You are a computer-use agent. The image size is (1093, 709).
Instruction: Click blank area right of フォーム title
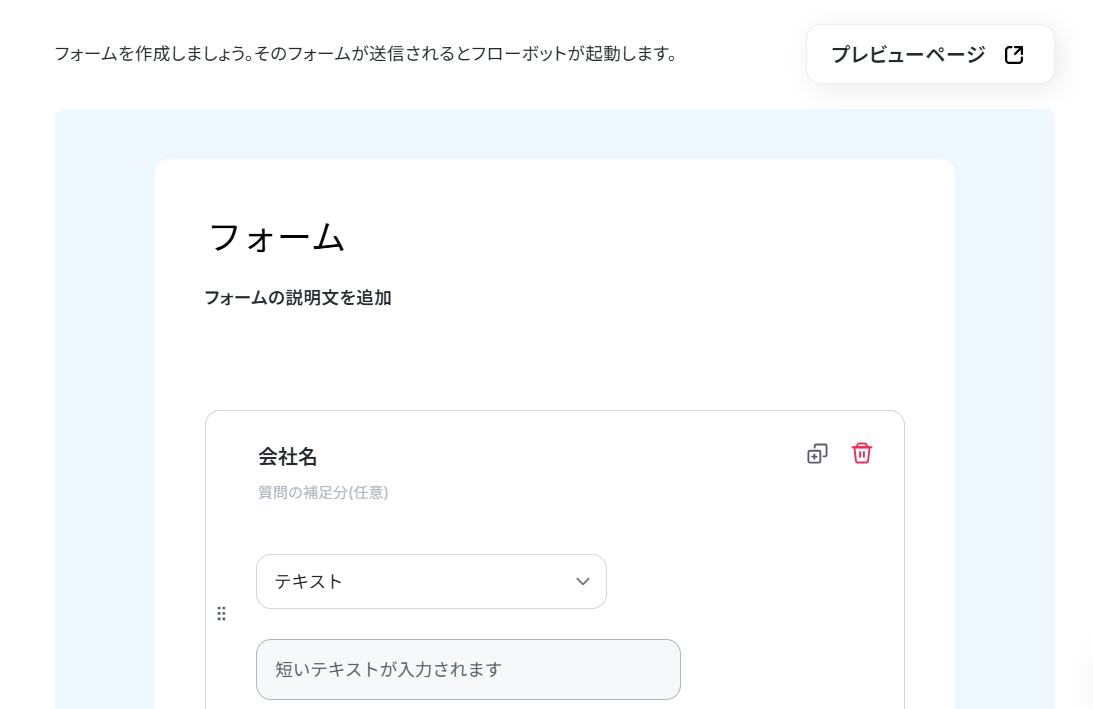(x=627, y=237)
